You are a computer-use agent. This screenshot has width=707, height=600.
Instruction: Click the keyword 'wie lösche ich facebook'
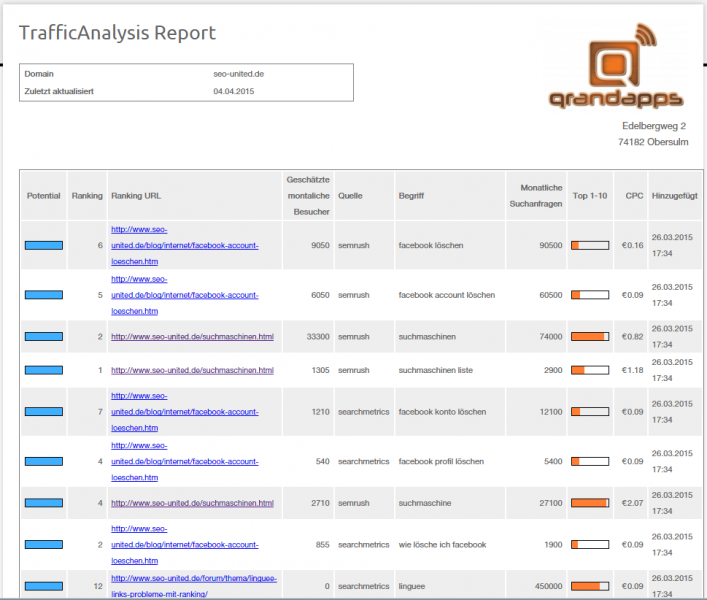(x=442, y=545)
